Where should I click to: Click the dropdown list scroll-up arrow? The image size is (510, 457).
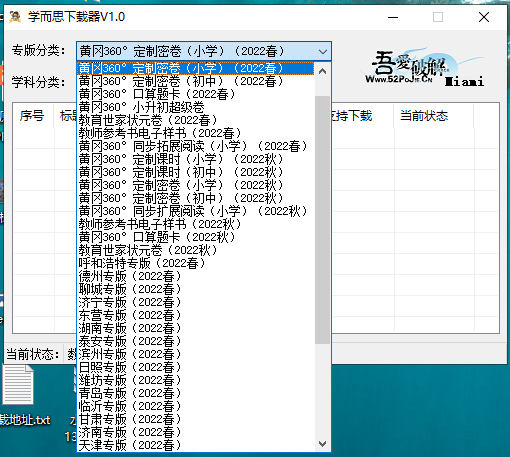tap(322, 71)
